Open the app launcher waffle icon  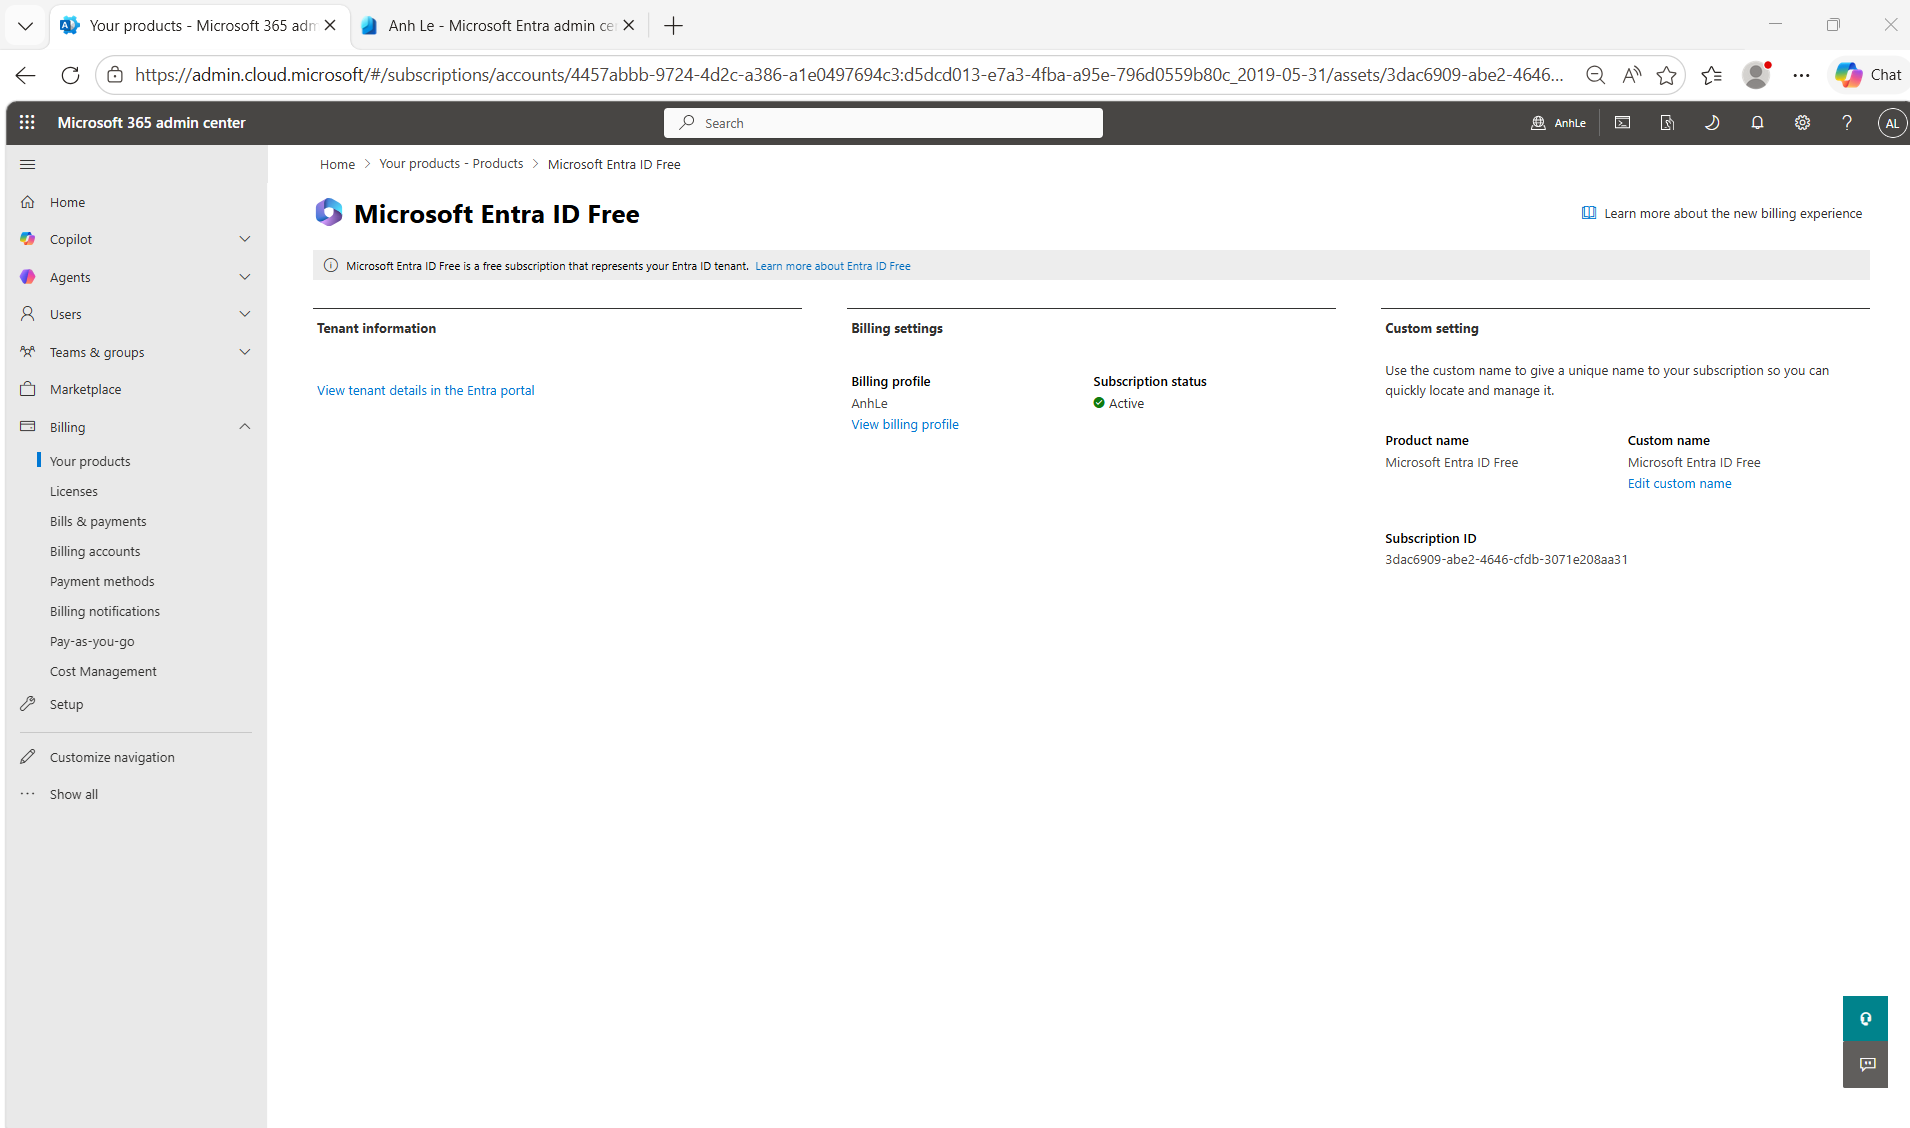[x=27, y=122]
